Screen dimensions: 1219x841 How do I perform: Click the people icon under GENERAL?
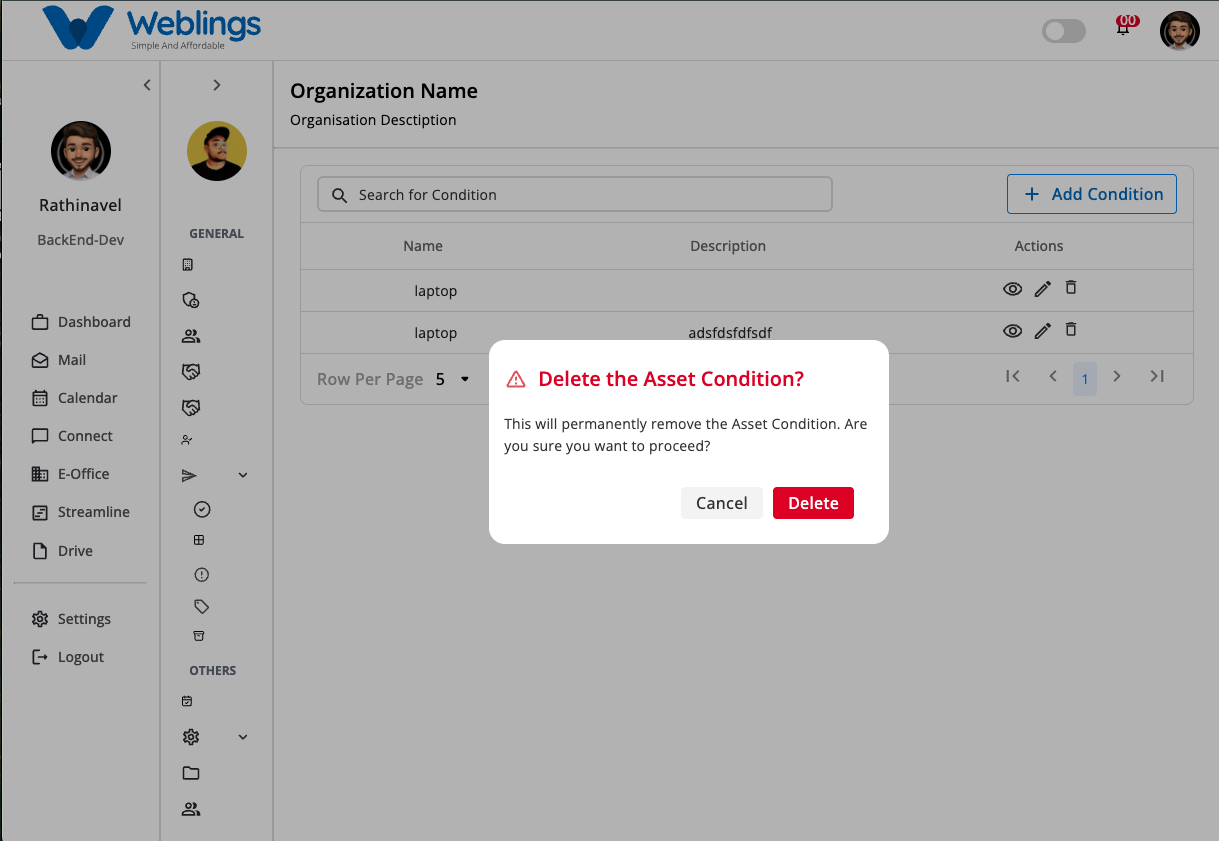[191, 336]
